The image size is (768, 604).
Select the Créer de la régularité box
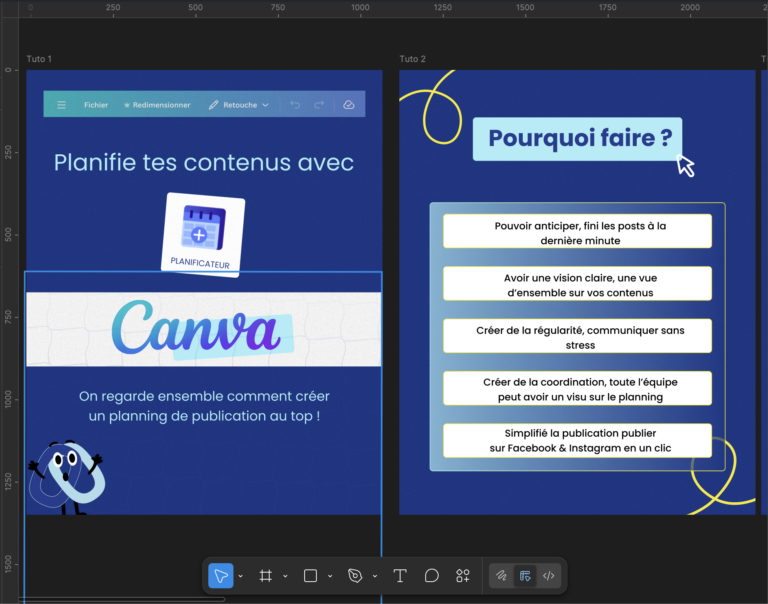[x=577, y=336]
